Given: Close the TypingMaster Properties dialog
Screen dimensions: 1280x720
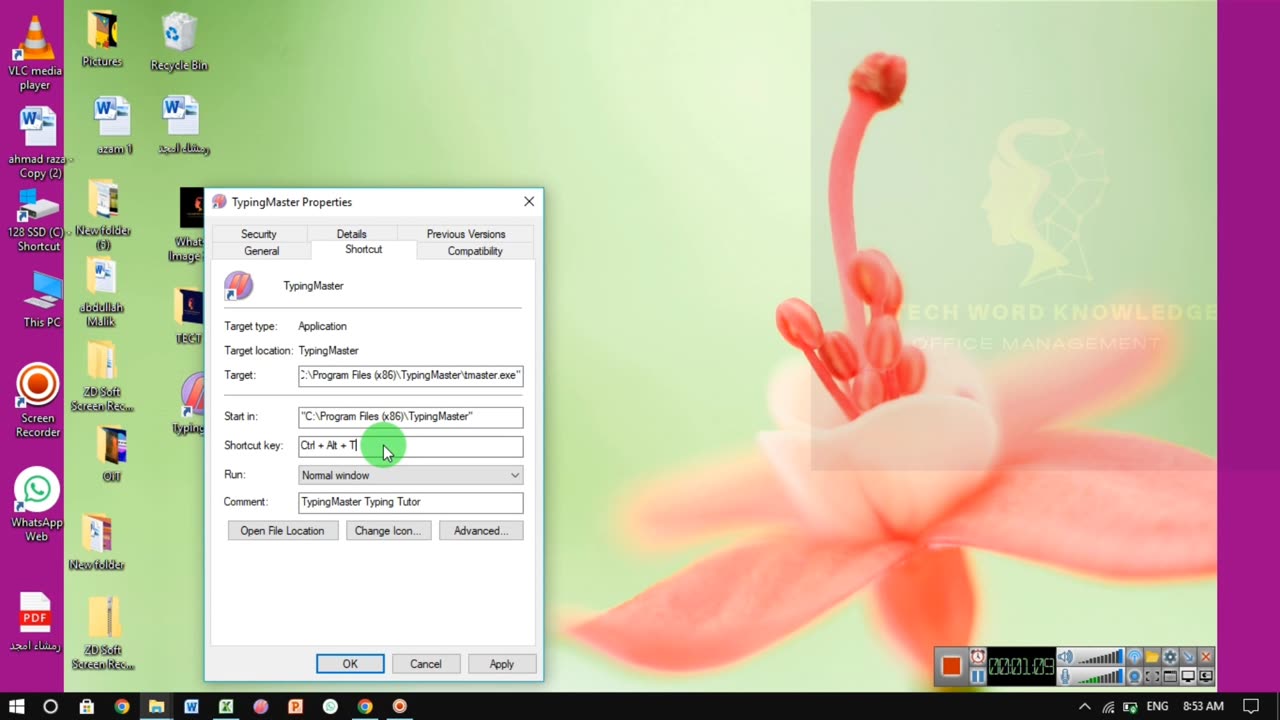Looking at the screenshot, I should click(x=529, y=202).
